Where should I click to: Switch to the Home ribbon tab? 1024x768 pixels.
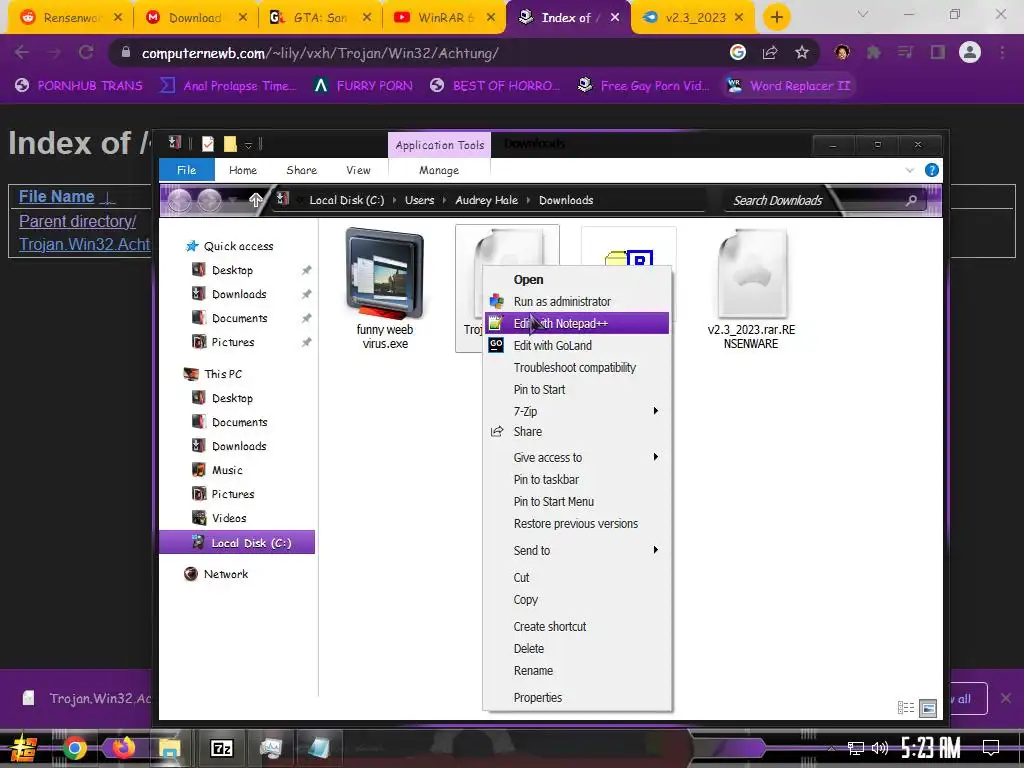point(243,170)
